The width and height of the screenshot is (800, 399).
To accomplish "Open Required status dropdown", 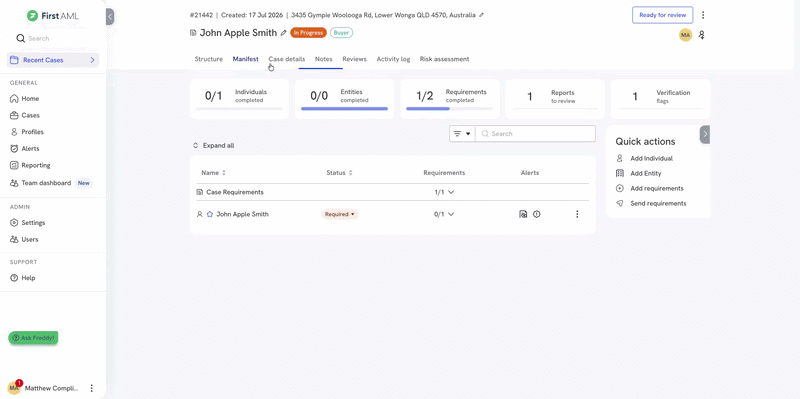I will 340,214.
